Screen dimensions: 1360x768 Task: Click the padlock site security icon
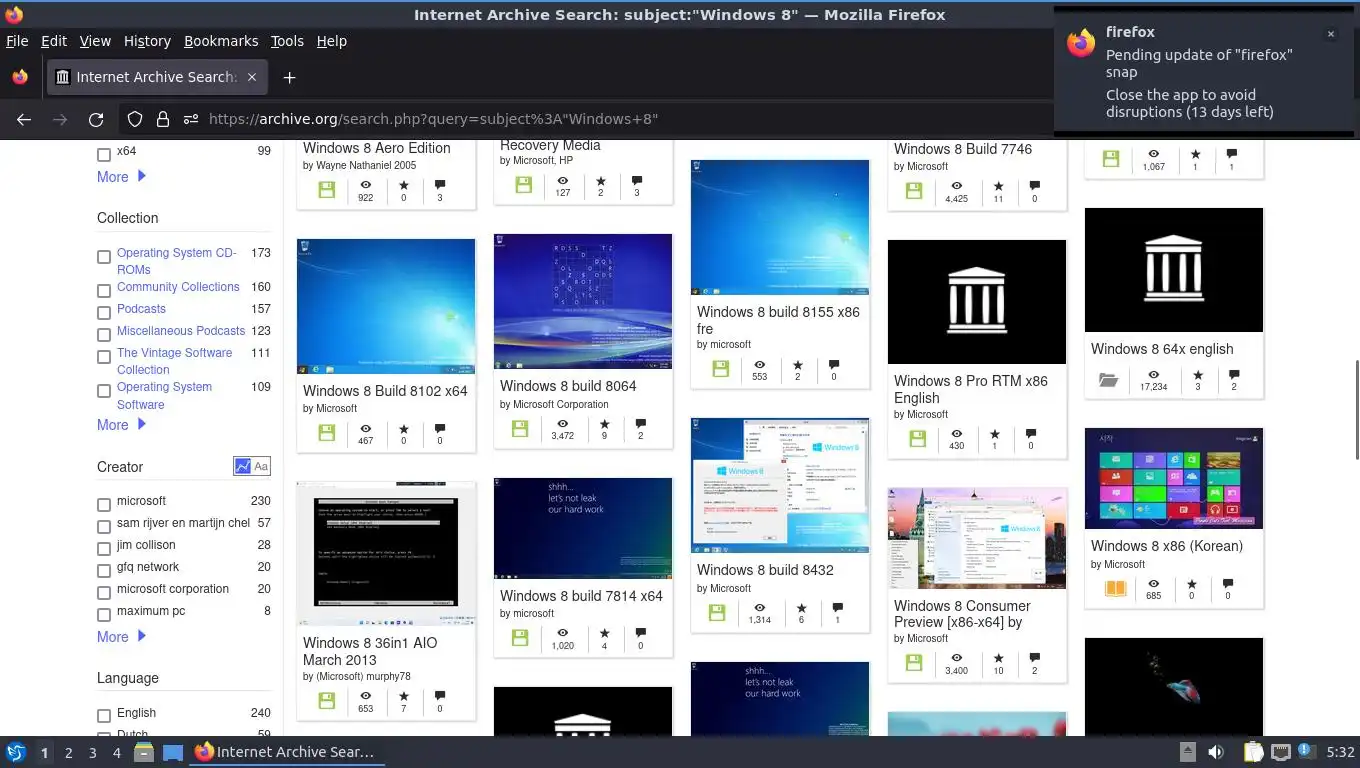[x=163, y=119]
